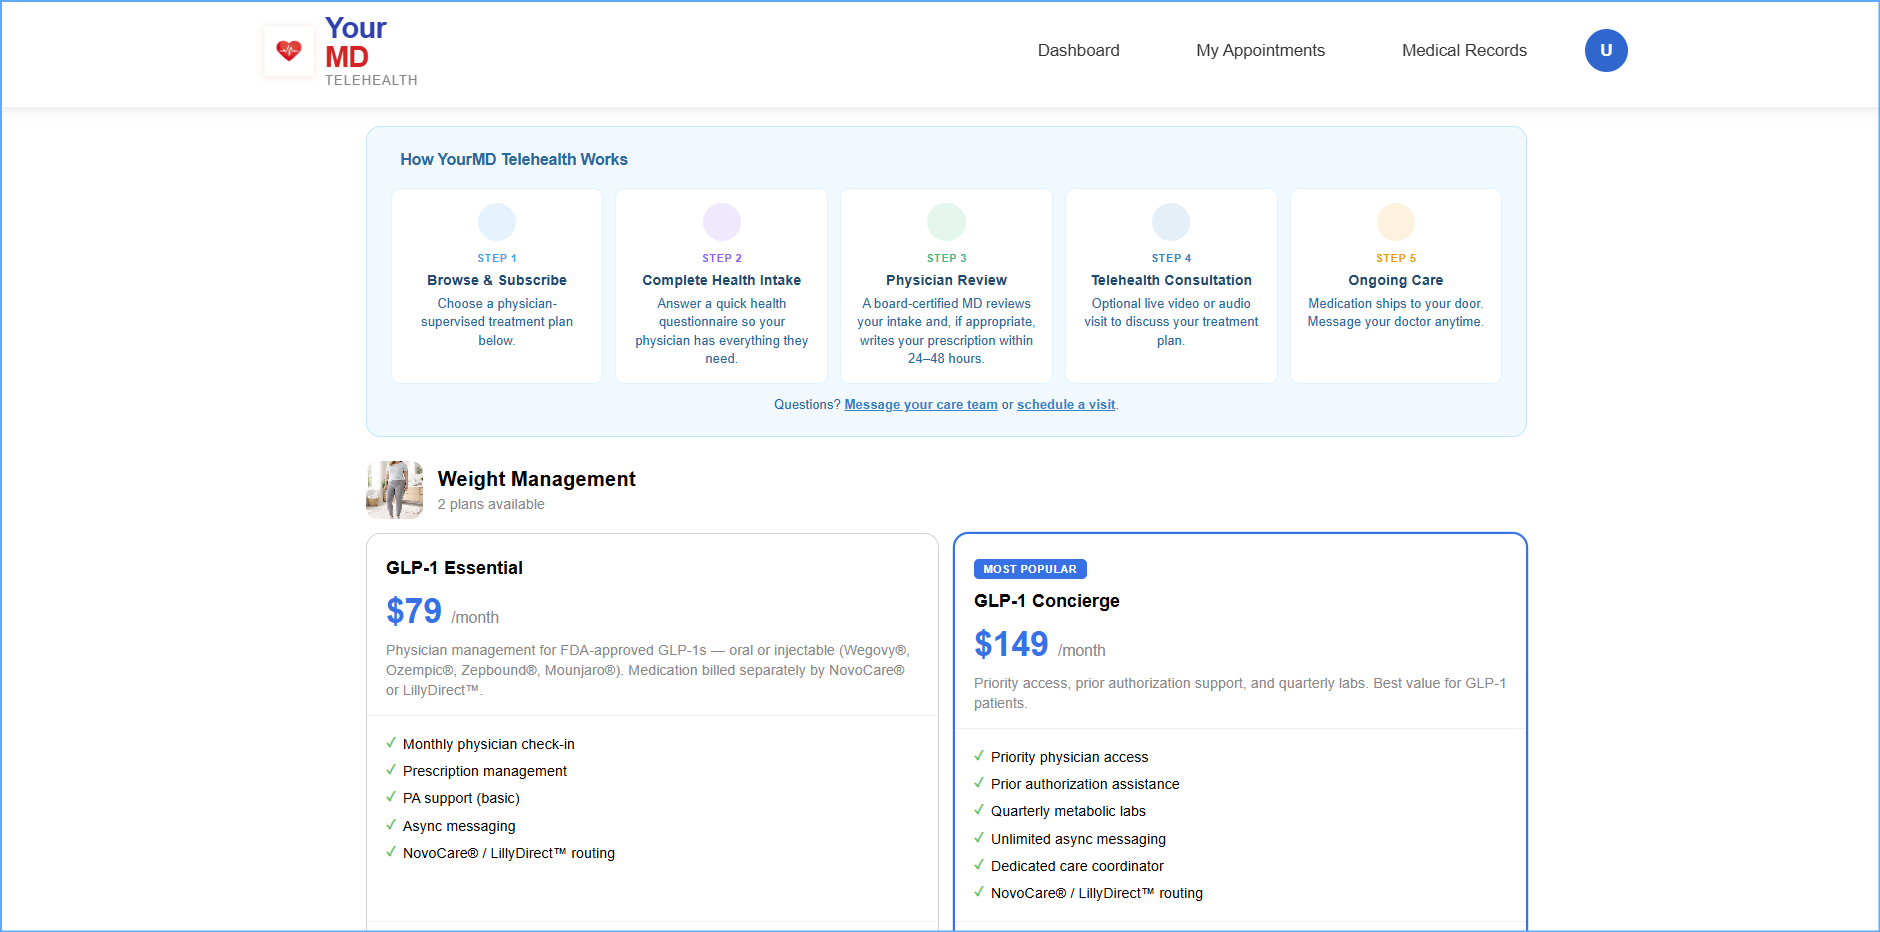Click the Ongoing Care step title

(x=1396, y=280)
